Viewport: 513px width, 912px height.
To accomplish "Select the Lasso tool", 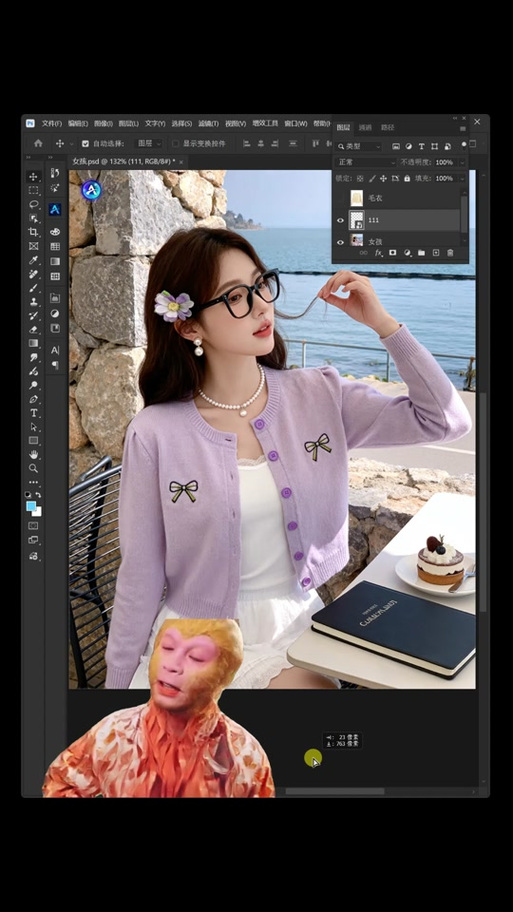I will (x=34, y=204).
